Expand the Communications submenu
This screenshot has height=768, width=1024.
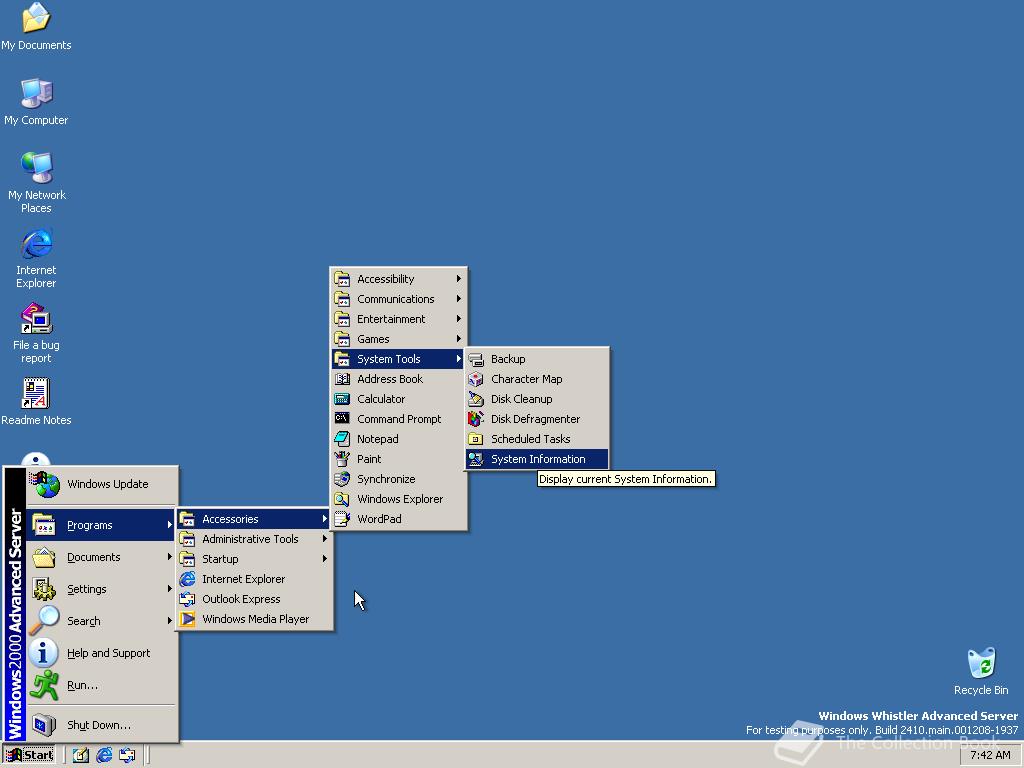[x=398, y=299]
